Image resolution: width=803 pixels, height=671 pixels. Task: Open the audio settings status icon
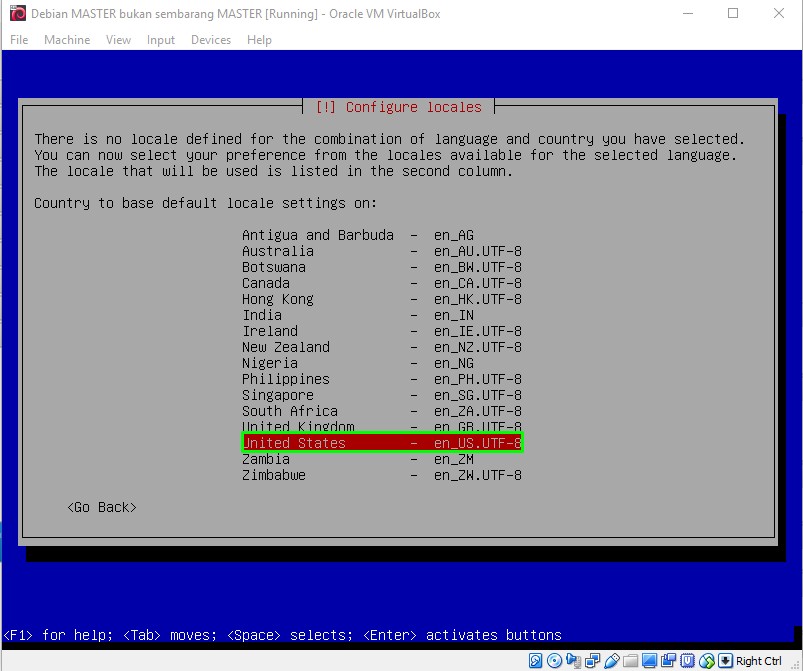pos(574,661)
